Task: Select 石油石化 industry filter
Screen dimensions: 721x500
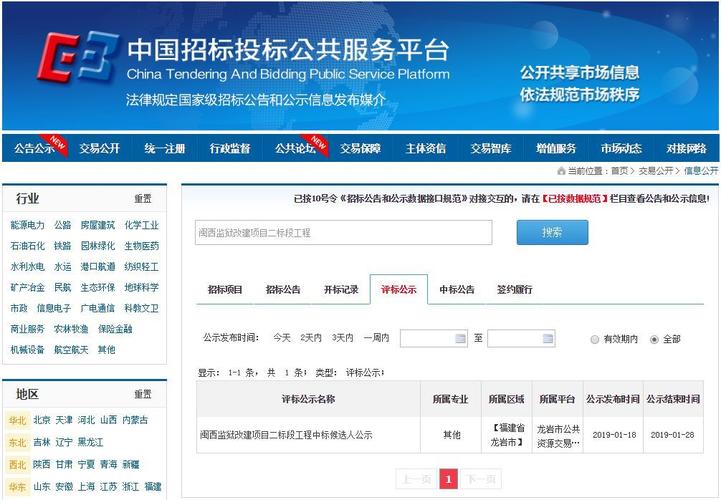Action: 28,246
